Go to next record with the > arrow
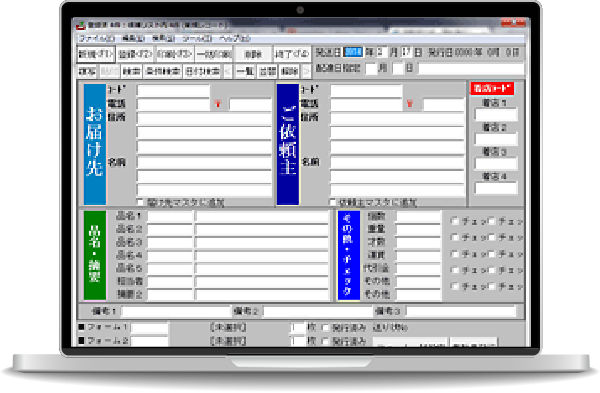 coord(306,71)
